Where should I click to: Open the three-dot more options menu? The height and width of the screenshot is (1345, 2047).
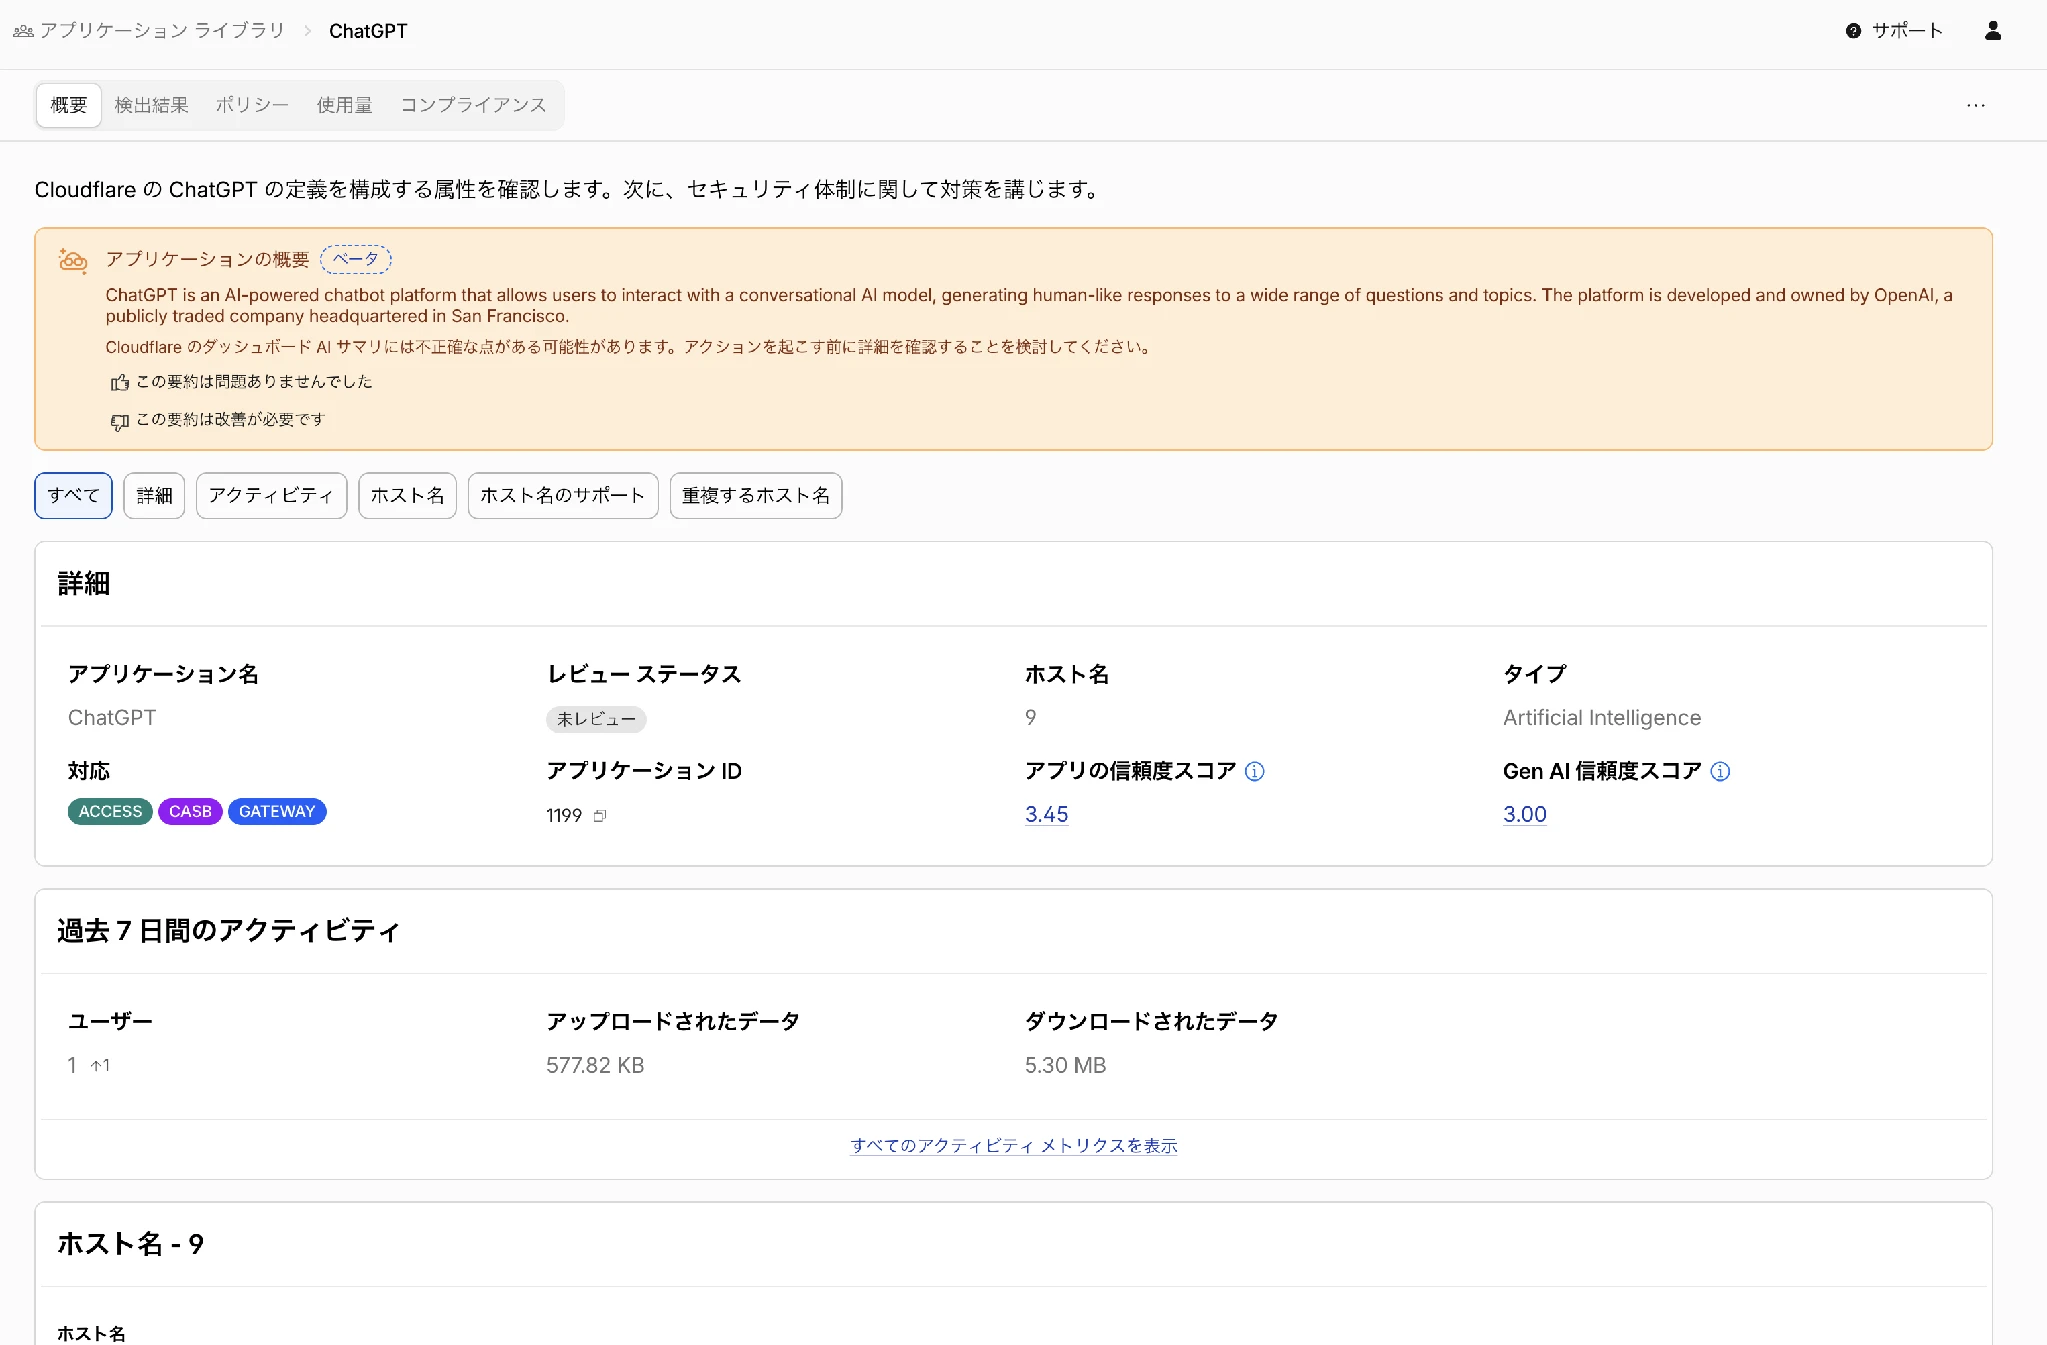tap(1975, 105)
